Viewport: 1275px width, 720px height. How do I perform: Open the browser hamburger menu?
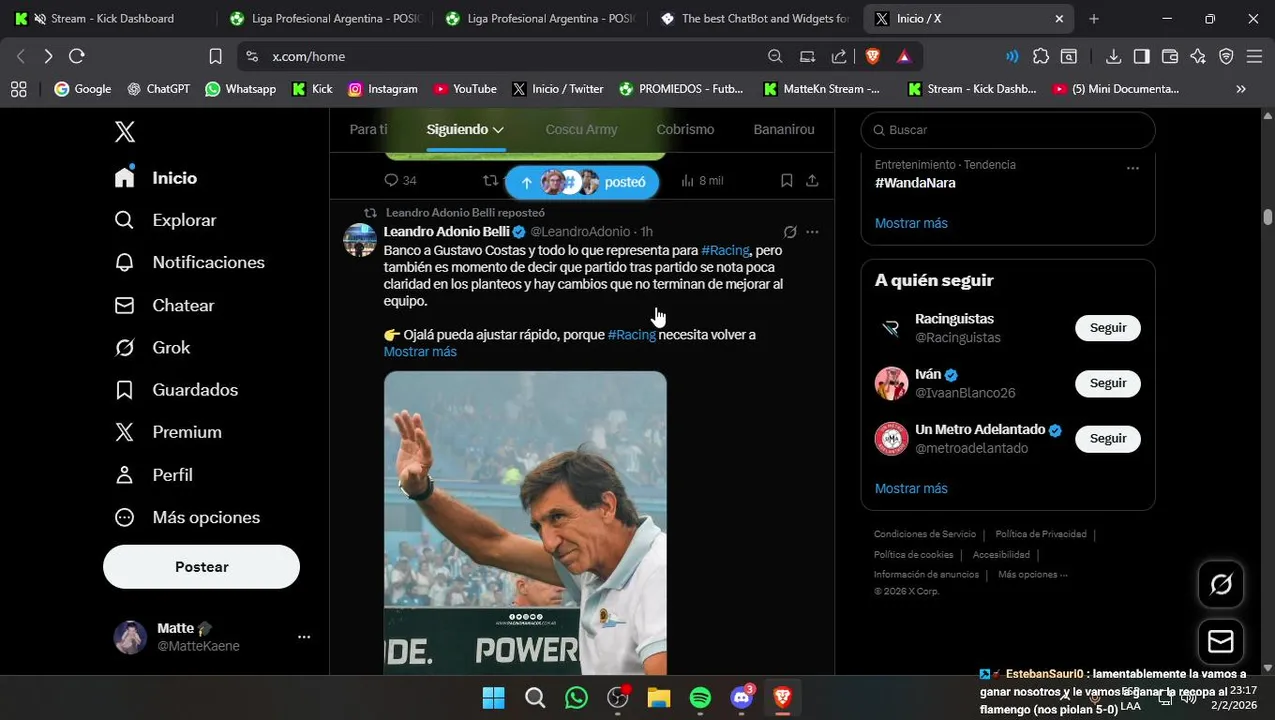point(1255,56)
